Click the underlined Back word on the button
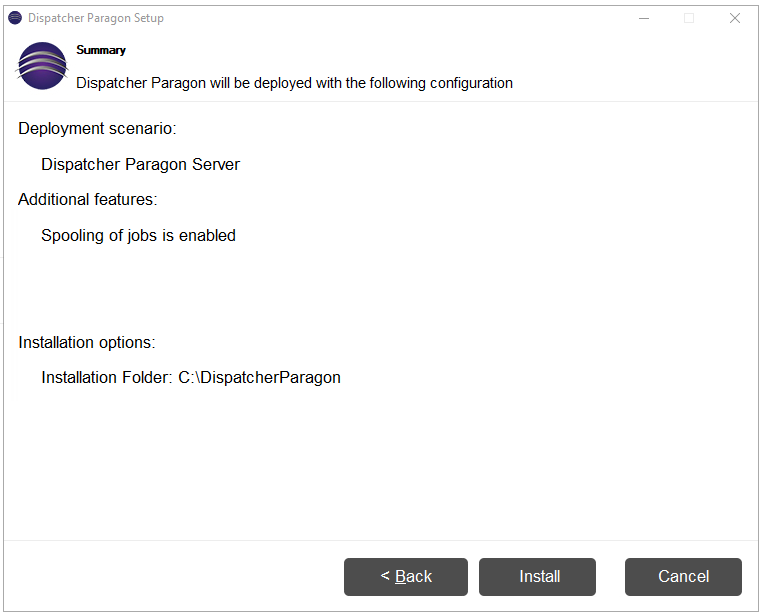The image size is (762, 614). [x=413, y=577]
